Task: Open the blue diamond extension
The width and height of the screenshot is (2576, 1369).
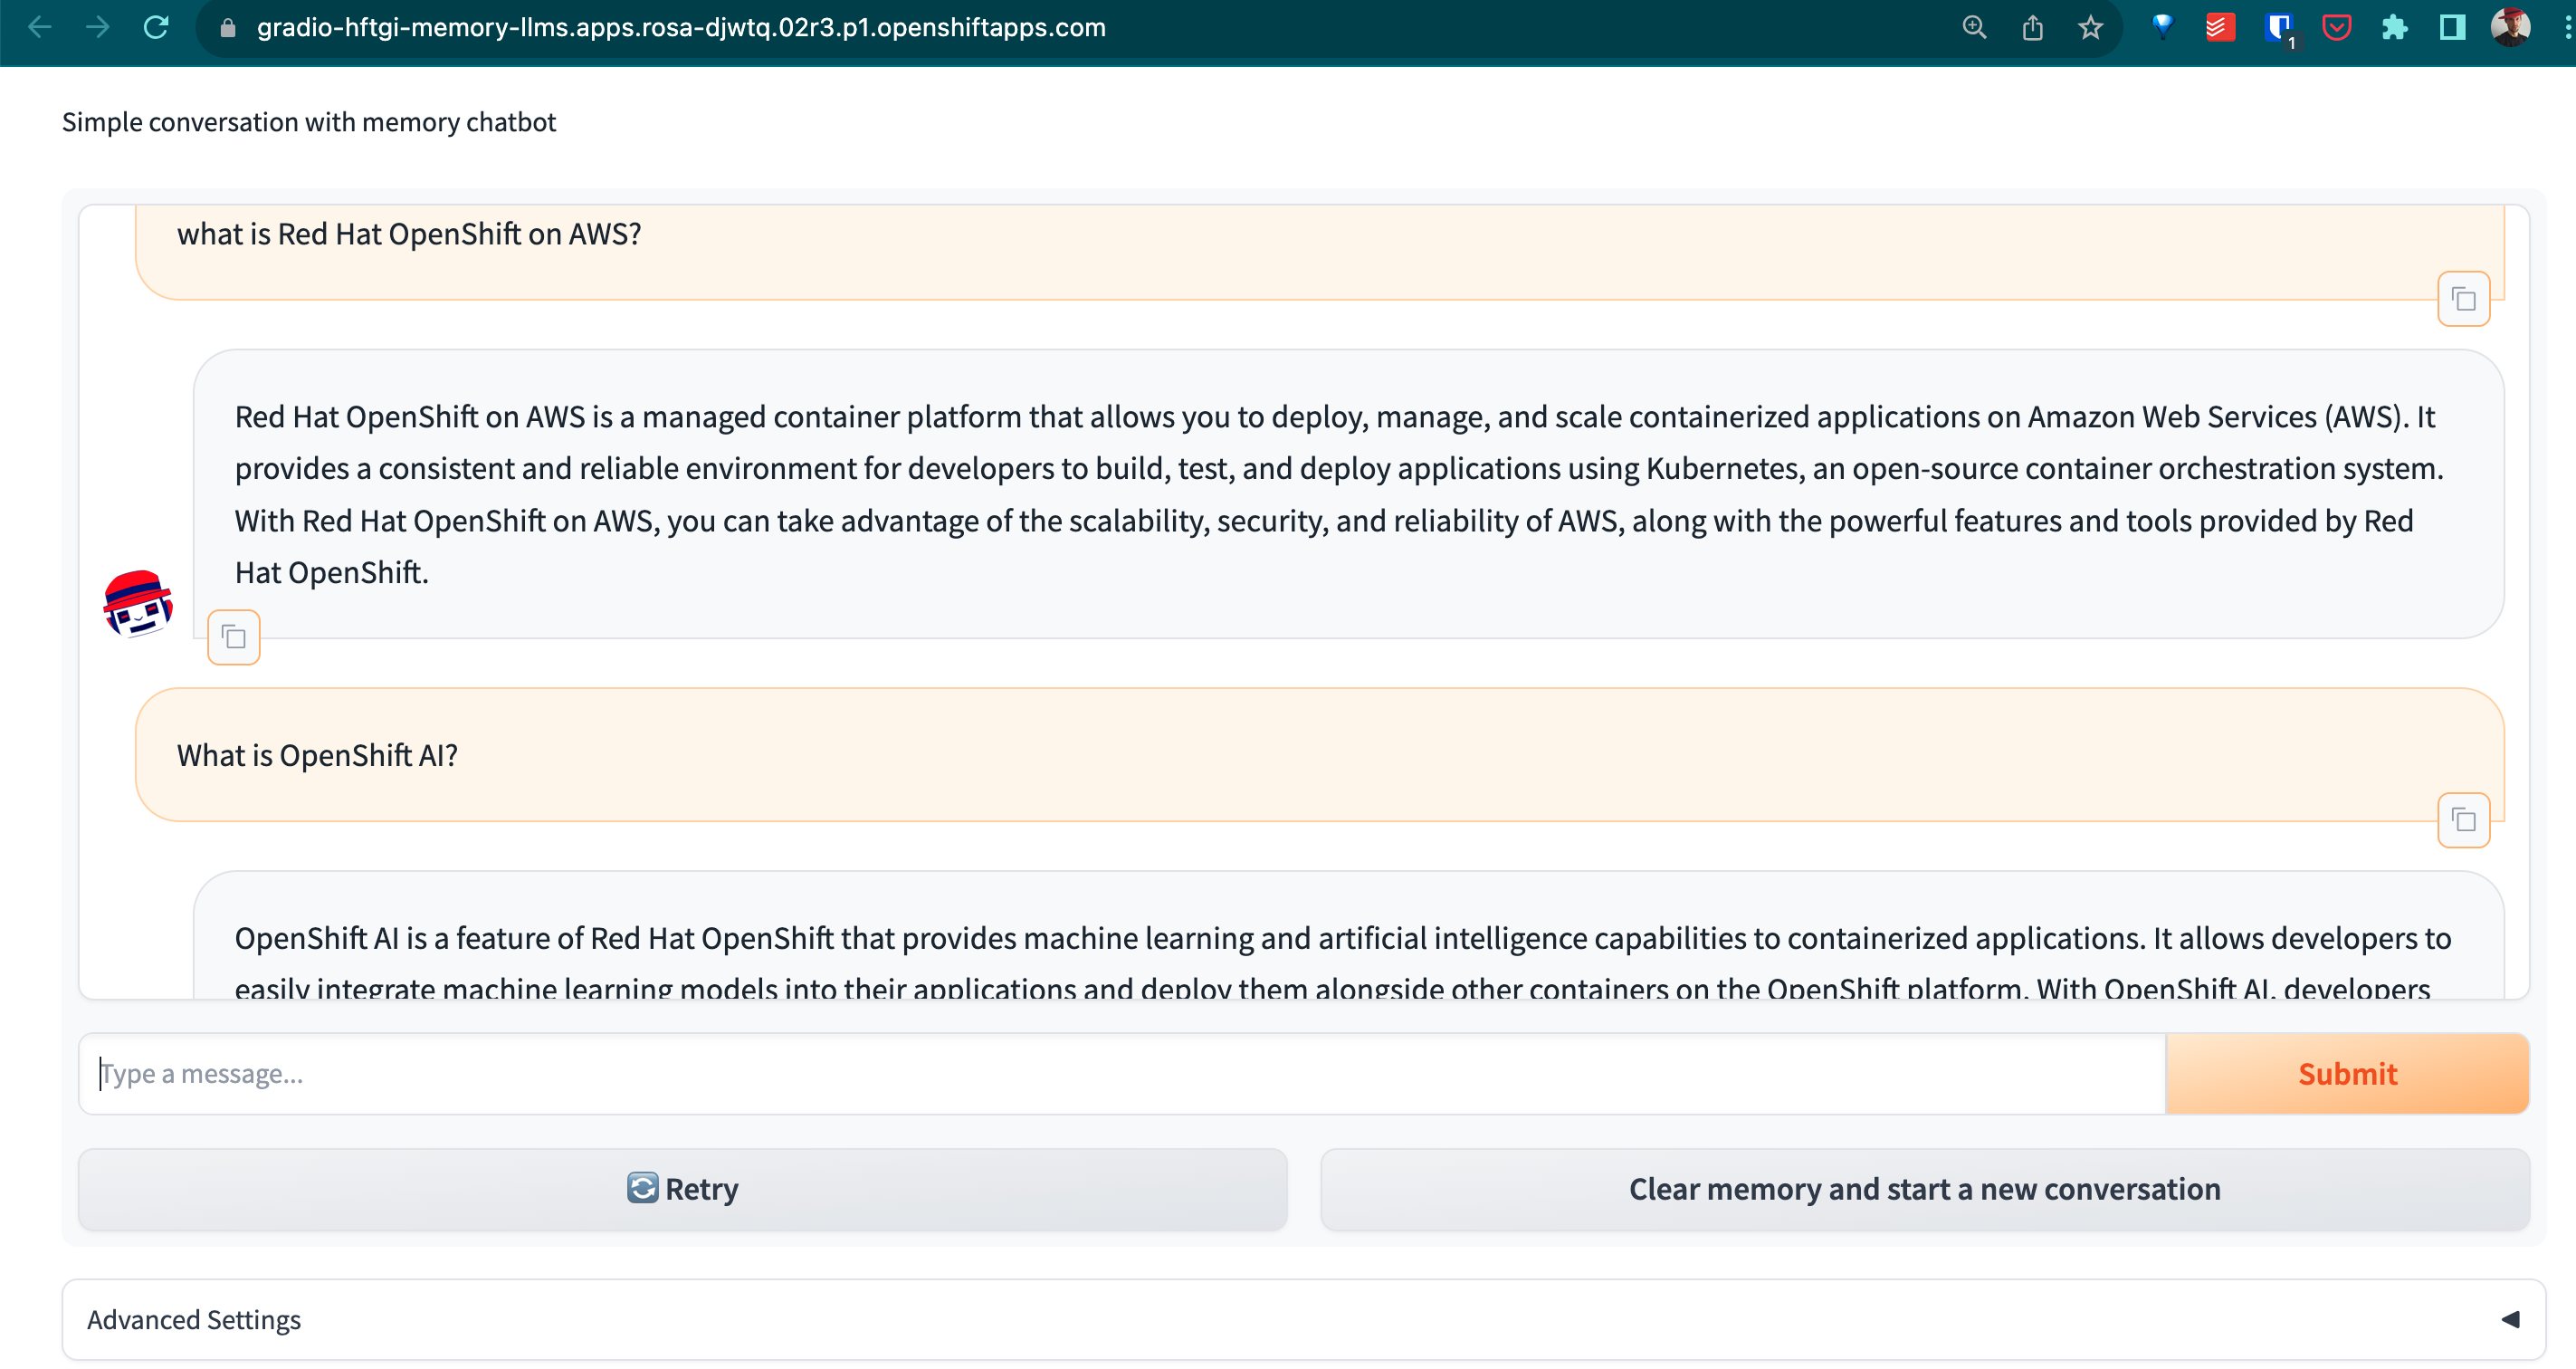Action: pyautogui.click(x=2162, y=27)
